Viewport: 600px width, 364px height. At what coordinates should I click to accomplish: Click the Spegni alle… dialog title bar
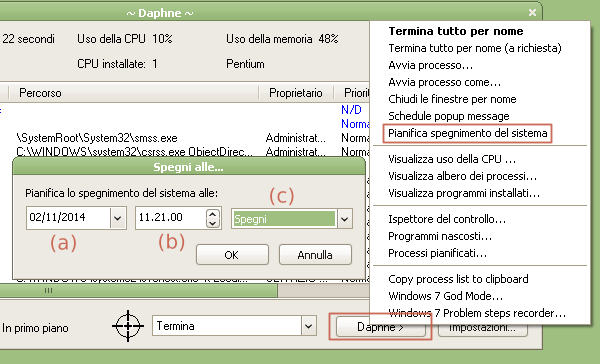pyautogui.click(x=189, y=167)
